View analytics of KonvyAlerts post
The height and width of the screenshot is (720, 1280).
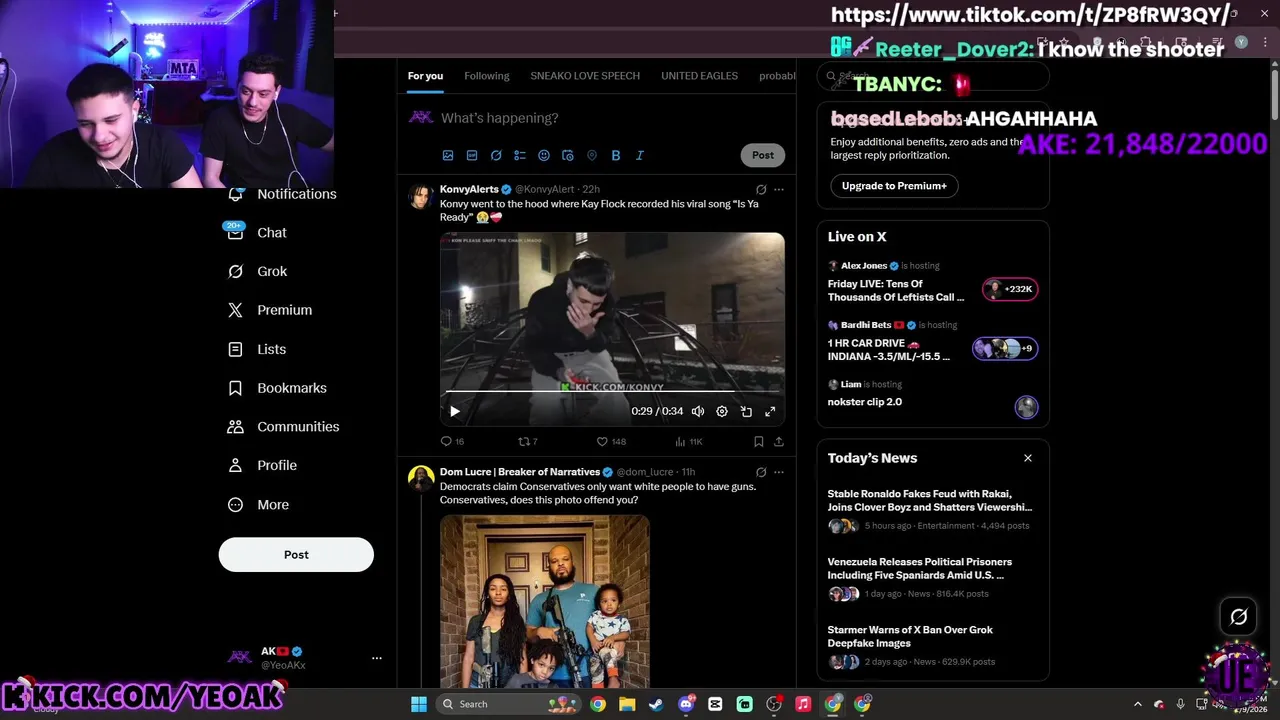tap(689, 441)
